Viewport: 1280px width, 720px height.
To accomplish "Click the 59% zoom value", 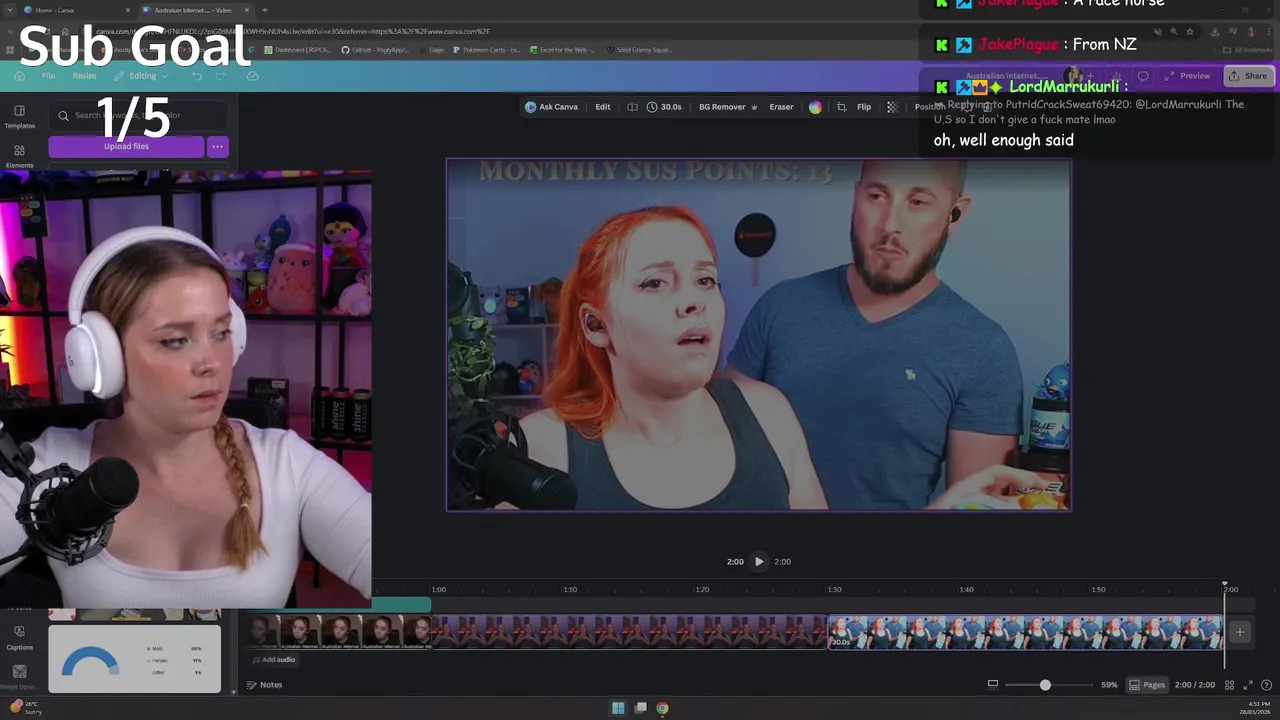I will point(1109,685).
